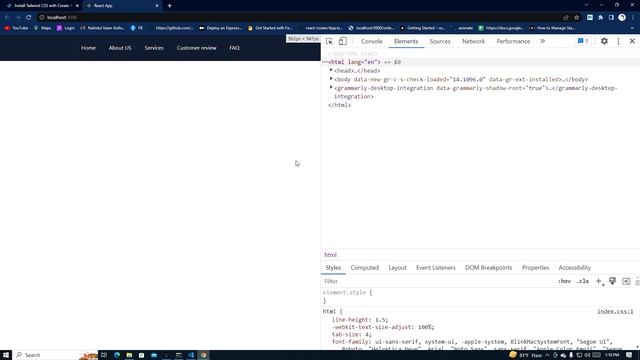The image size is (640, 360).
Task: Activate the inspect element picker icon
Action: click(329, 41)
